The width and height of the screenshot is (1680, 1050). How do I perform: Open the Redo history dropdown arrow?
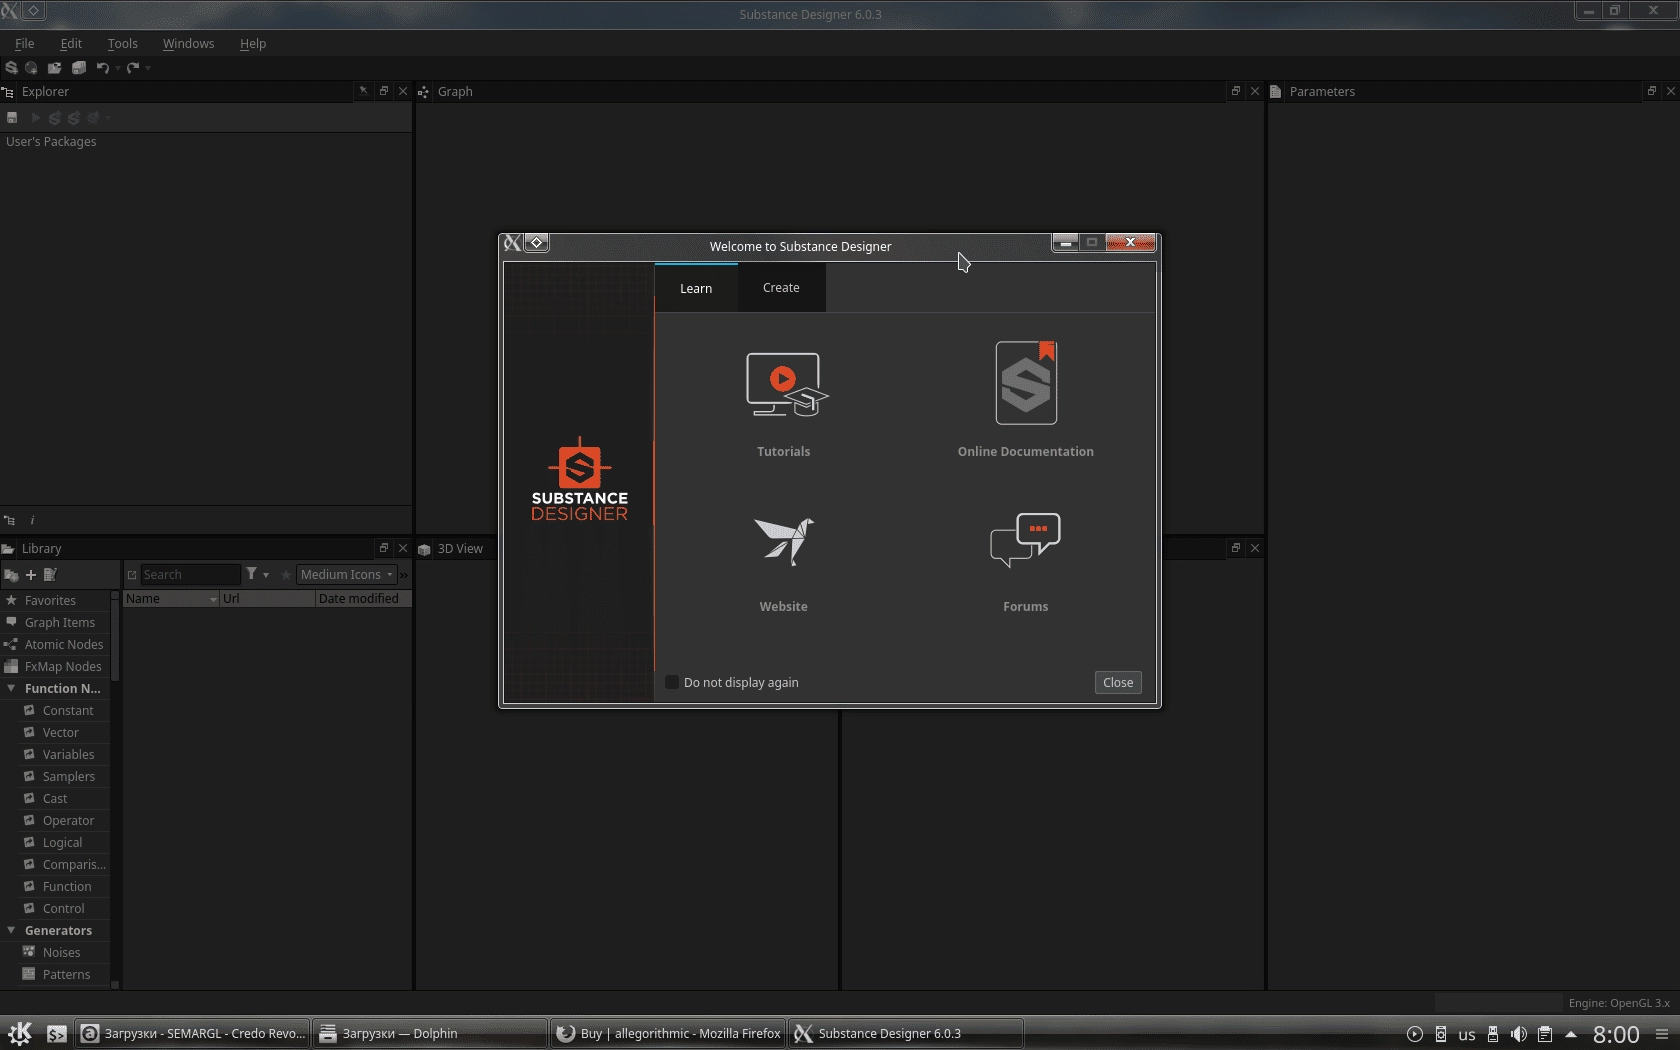click(148, 68)
